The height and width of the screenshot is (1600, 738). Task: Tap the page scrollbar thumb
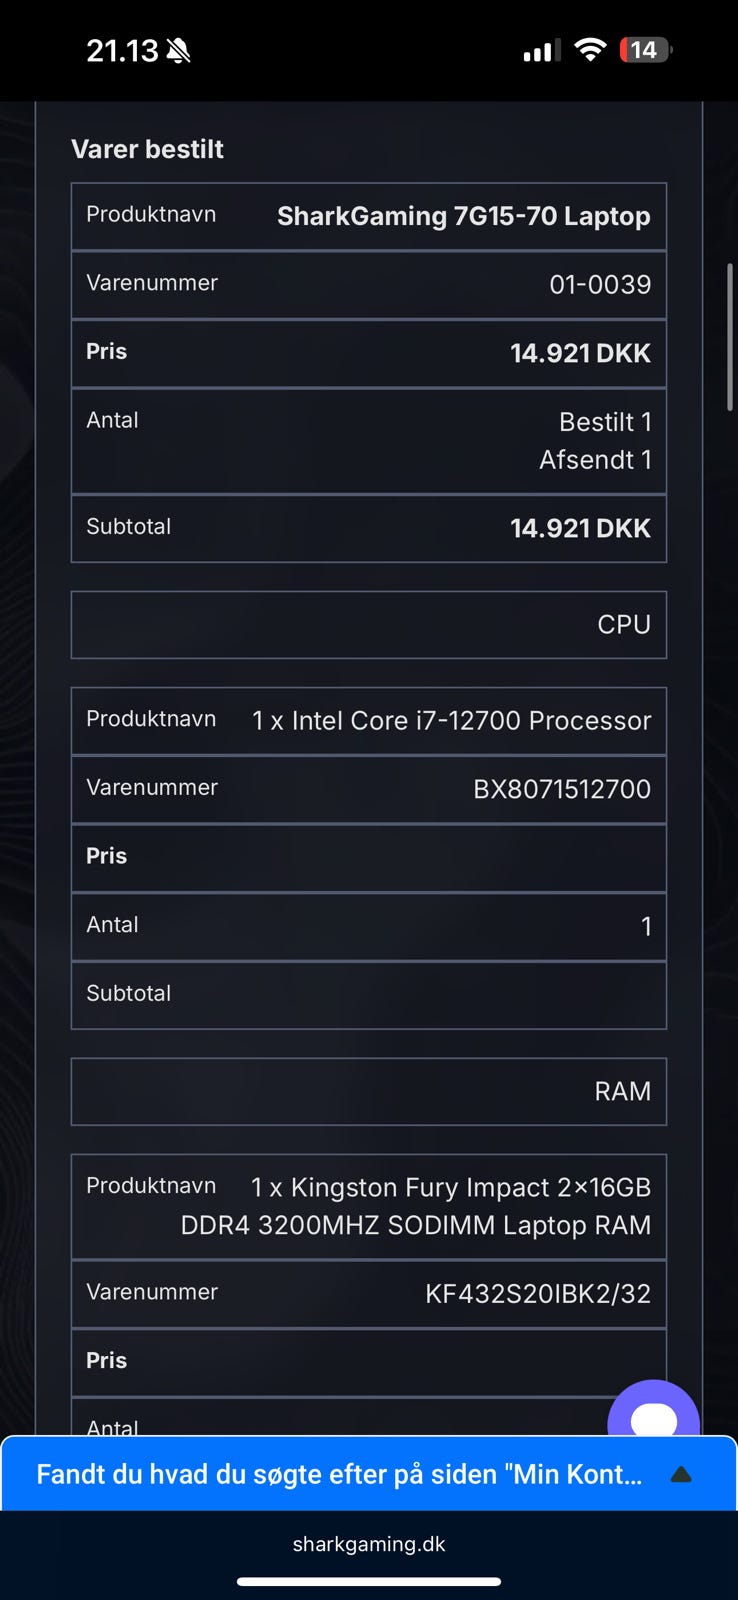pos(730,336)
